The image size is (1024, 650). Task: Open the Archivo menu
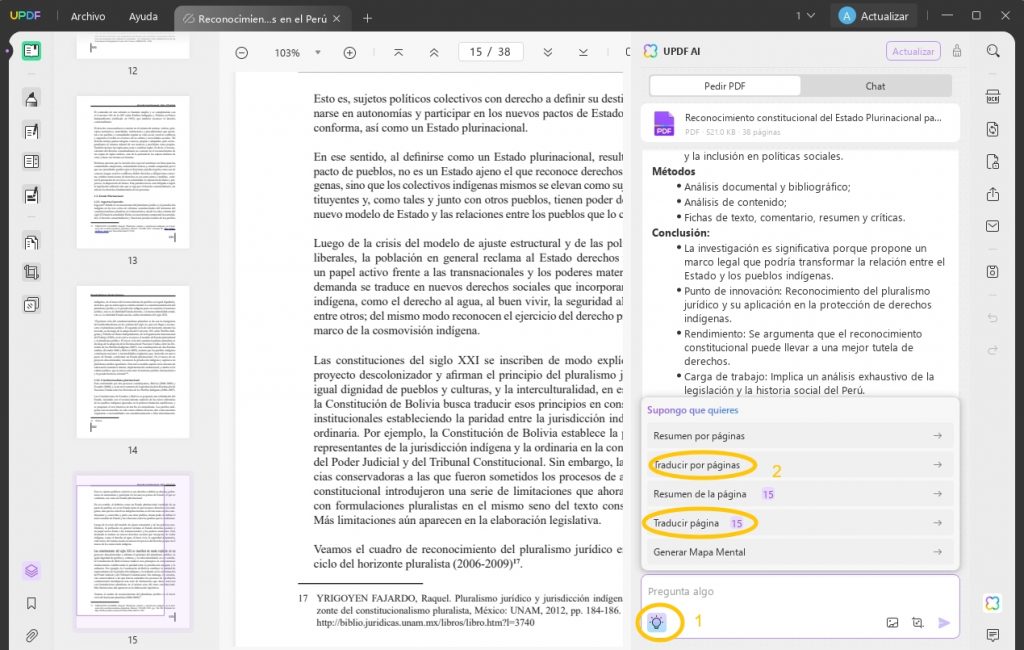88,16
